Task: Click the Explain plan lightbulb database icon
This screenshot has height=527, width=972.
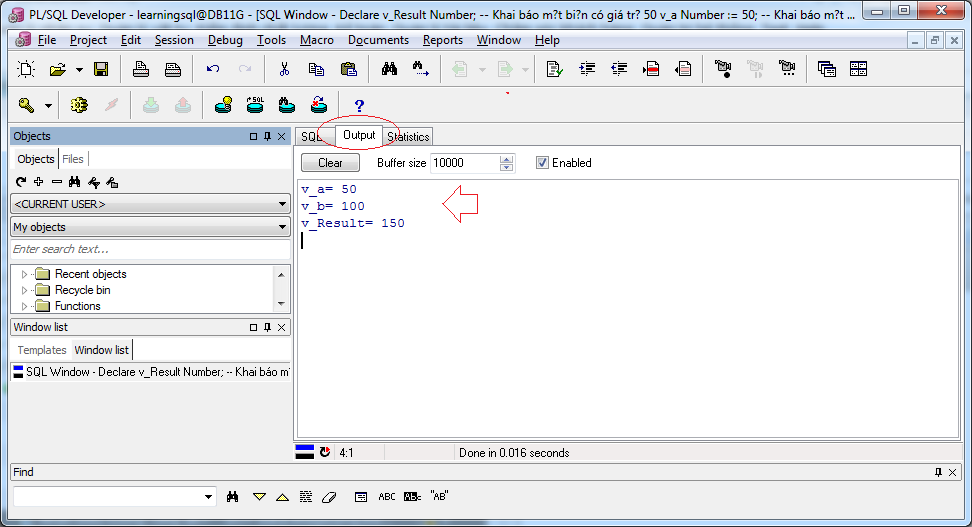Action: point(223,105)
